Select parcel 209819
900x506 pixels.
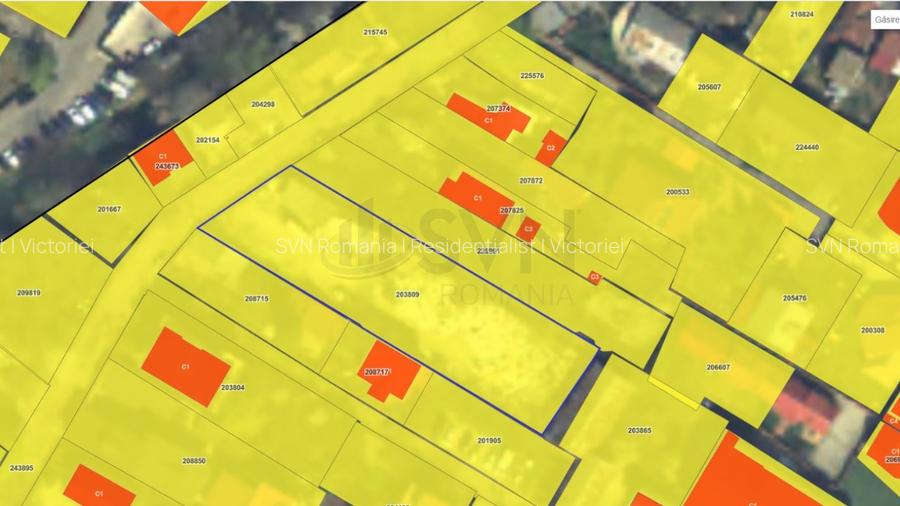click(x=29, y=293)
